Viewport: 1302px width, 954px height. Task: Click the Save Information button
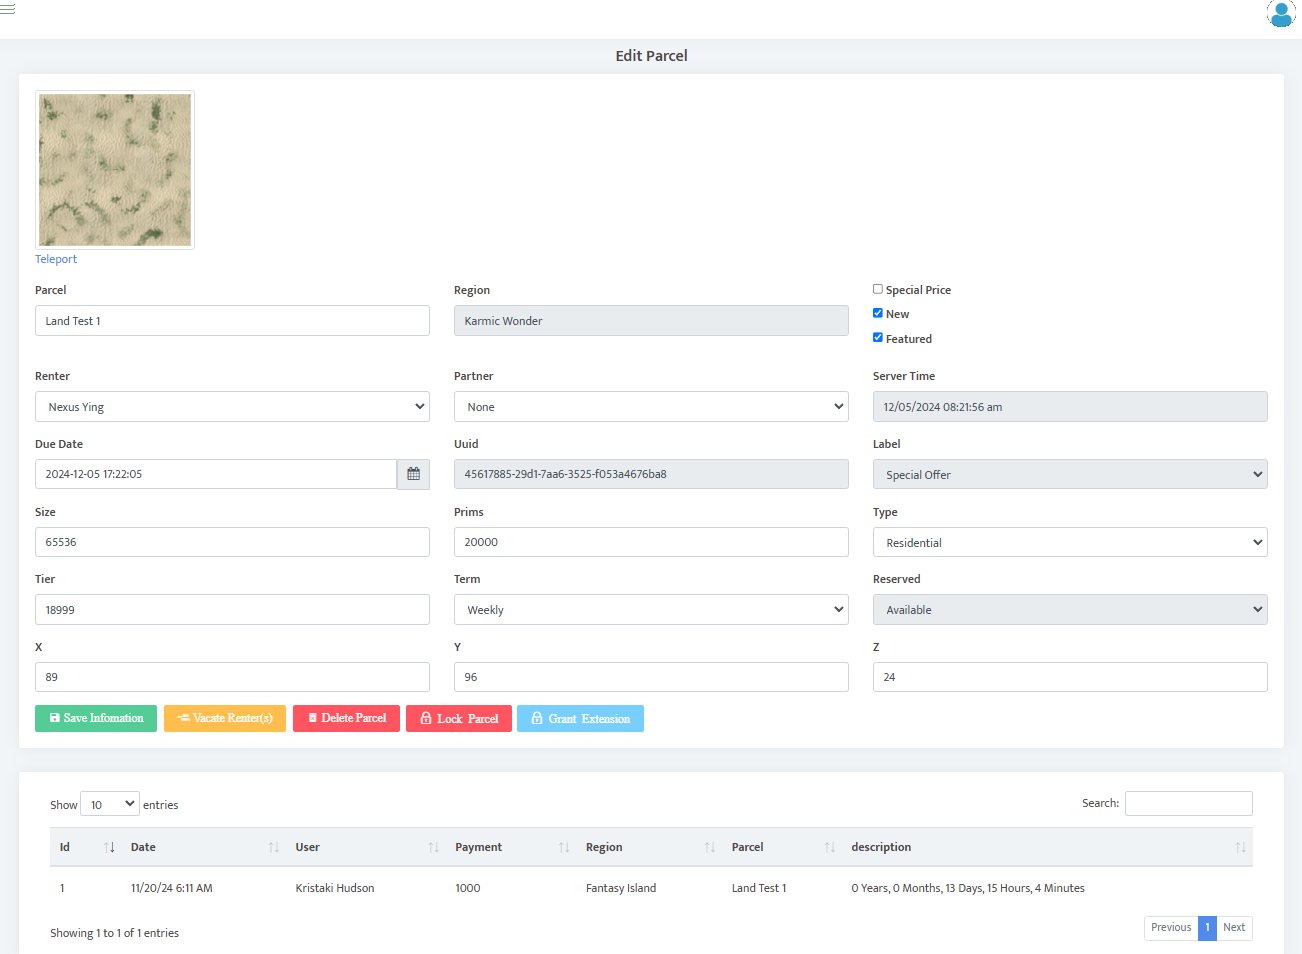point(96,718)
